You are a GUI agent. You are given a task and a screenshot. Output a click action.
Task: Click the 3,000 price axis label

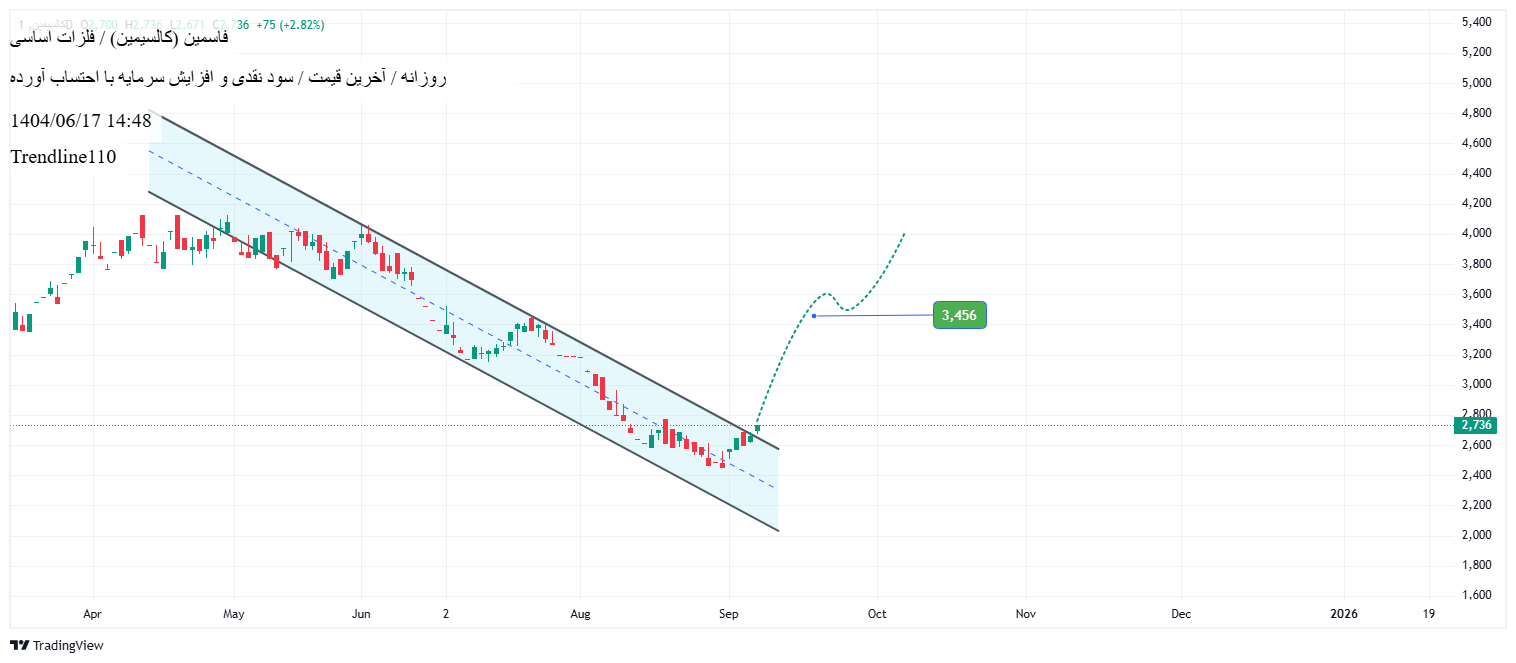pyautogui.click(x=1476, y=384)
